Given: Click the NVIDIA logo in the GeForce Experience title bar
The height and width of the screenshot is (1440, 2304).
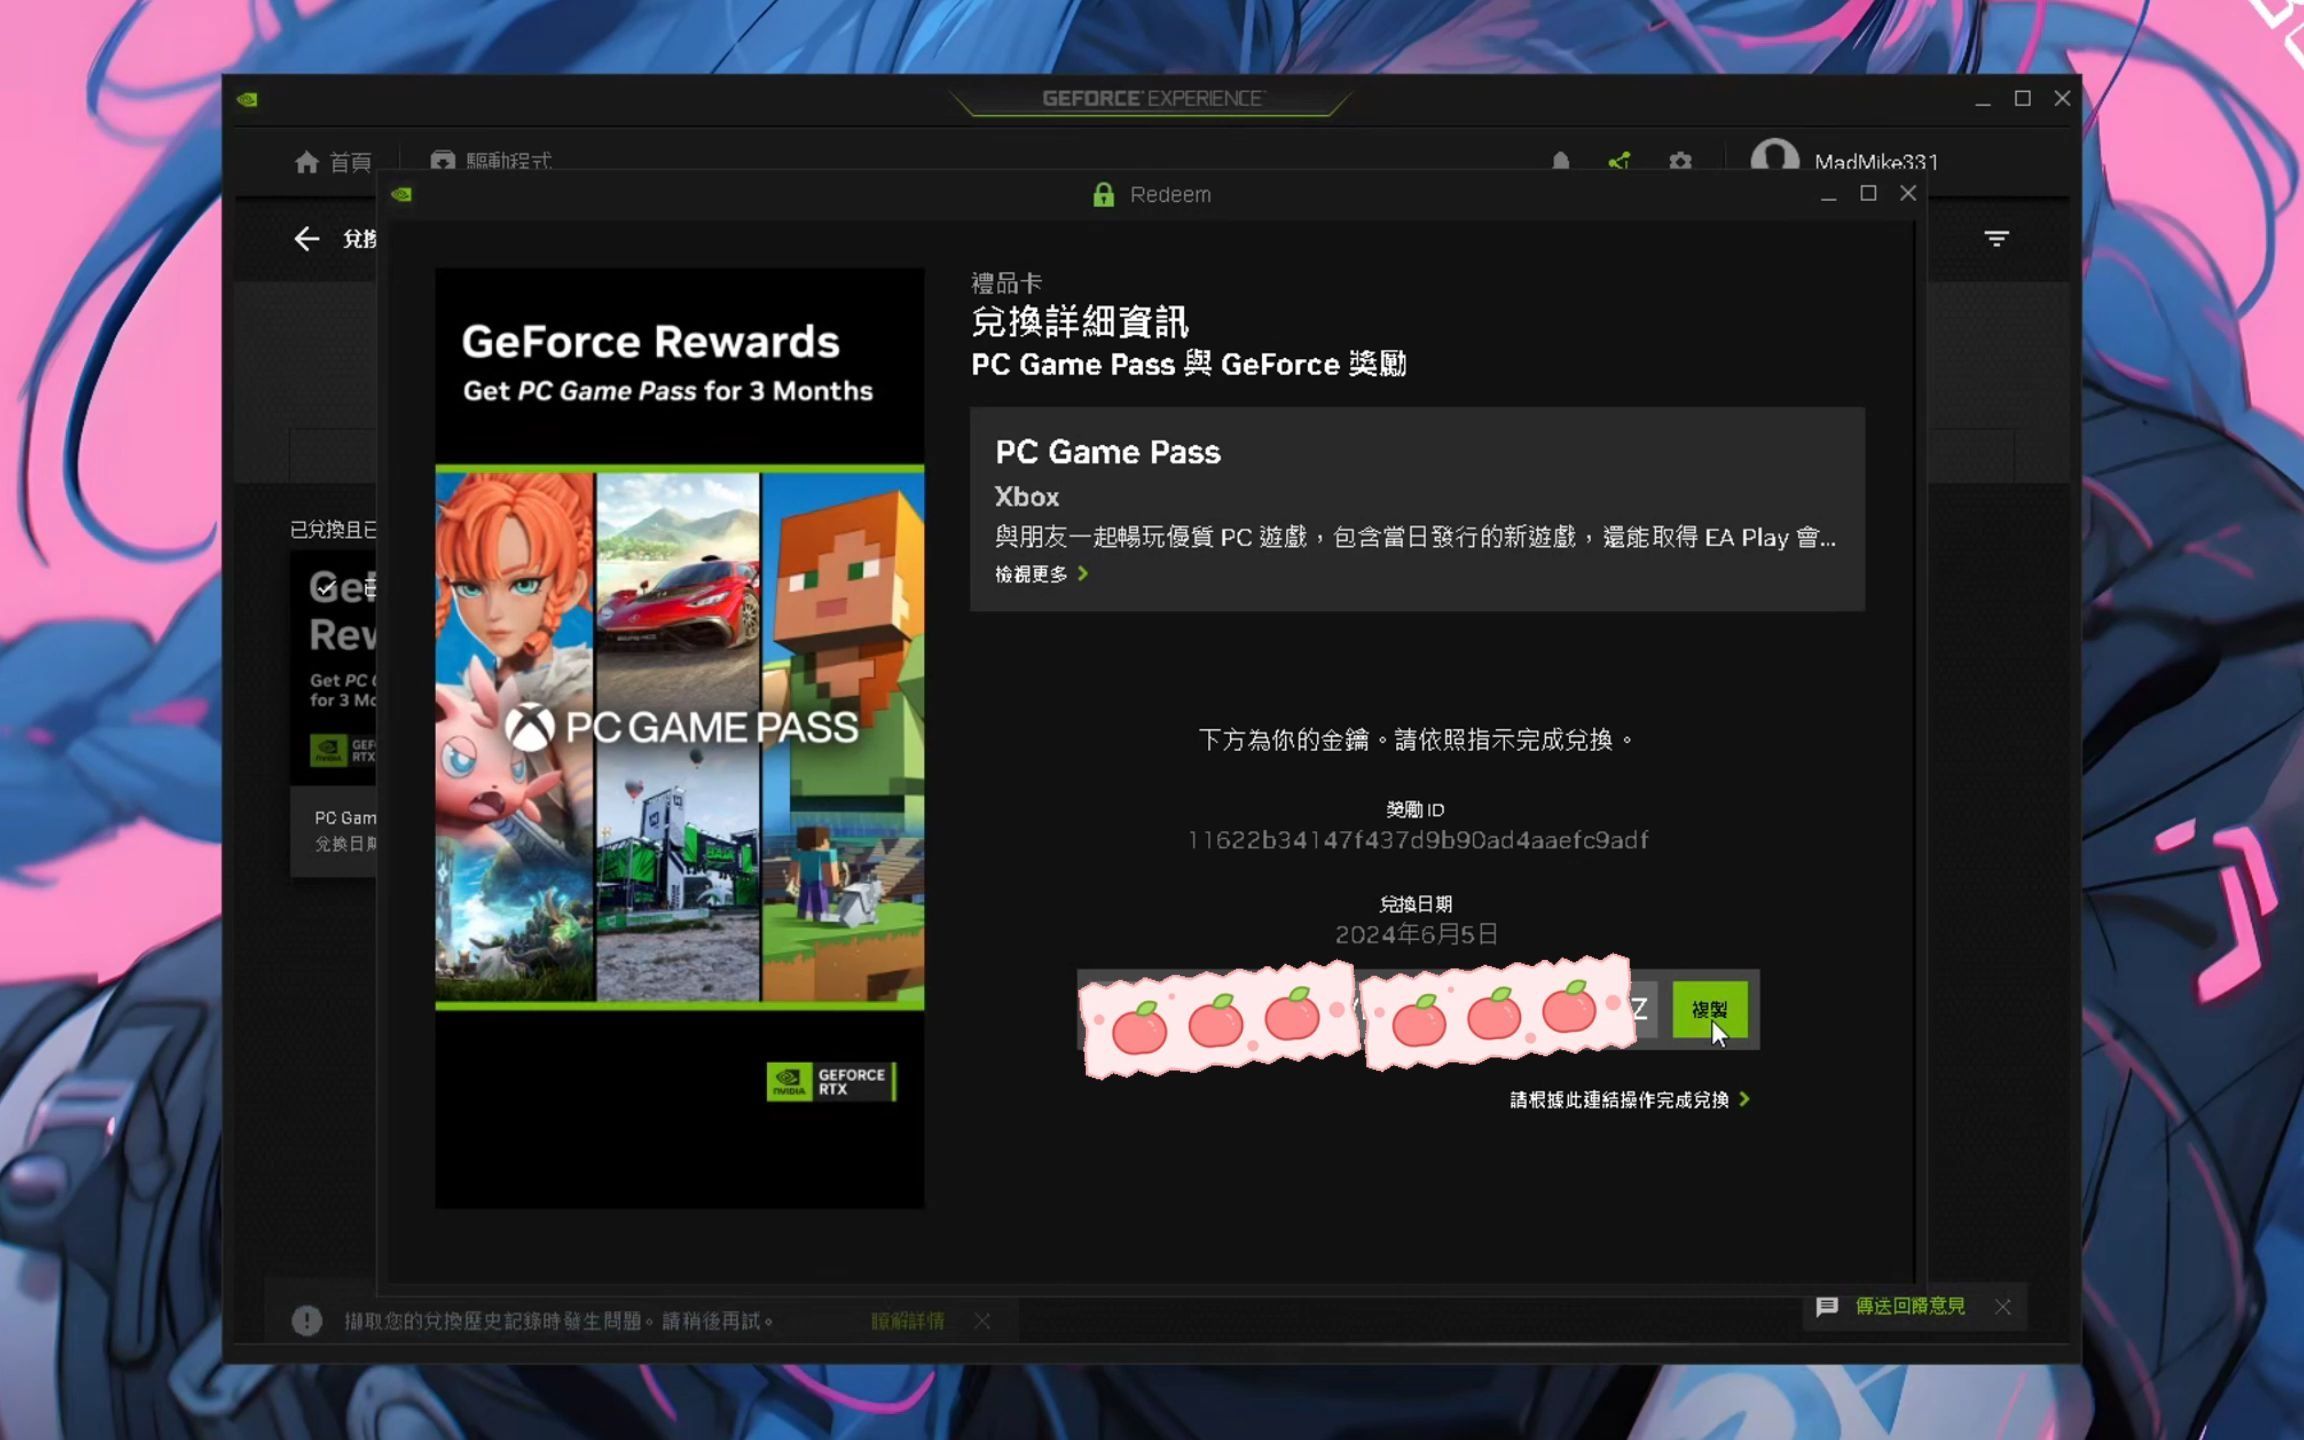Looking at the screenshot, I should coord(247,99).
